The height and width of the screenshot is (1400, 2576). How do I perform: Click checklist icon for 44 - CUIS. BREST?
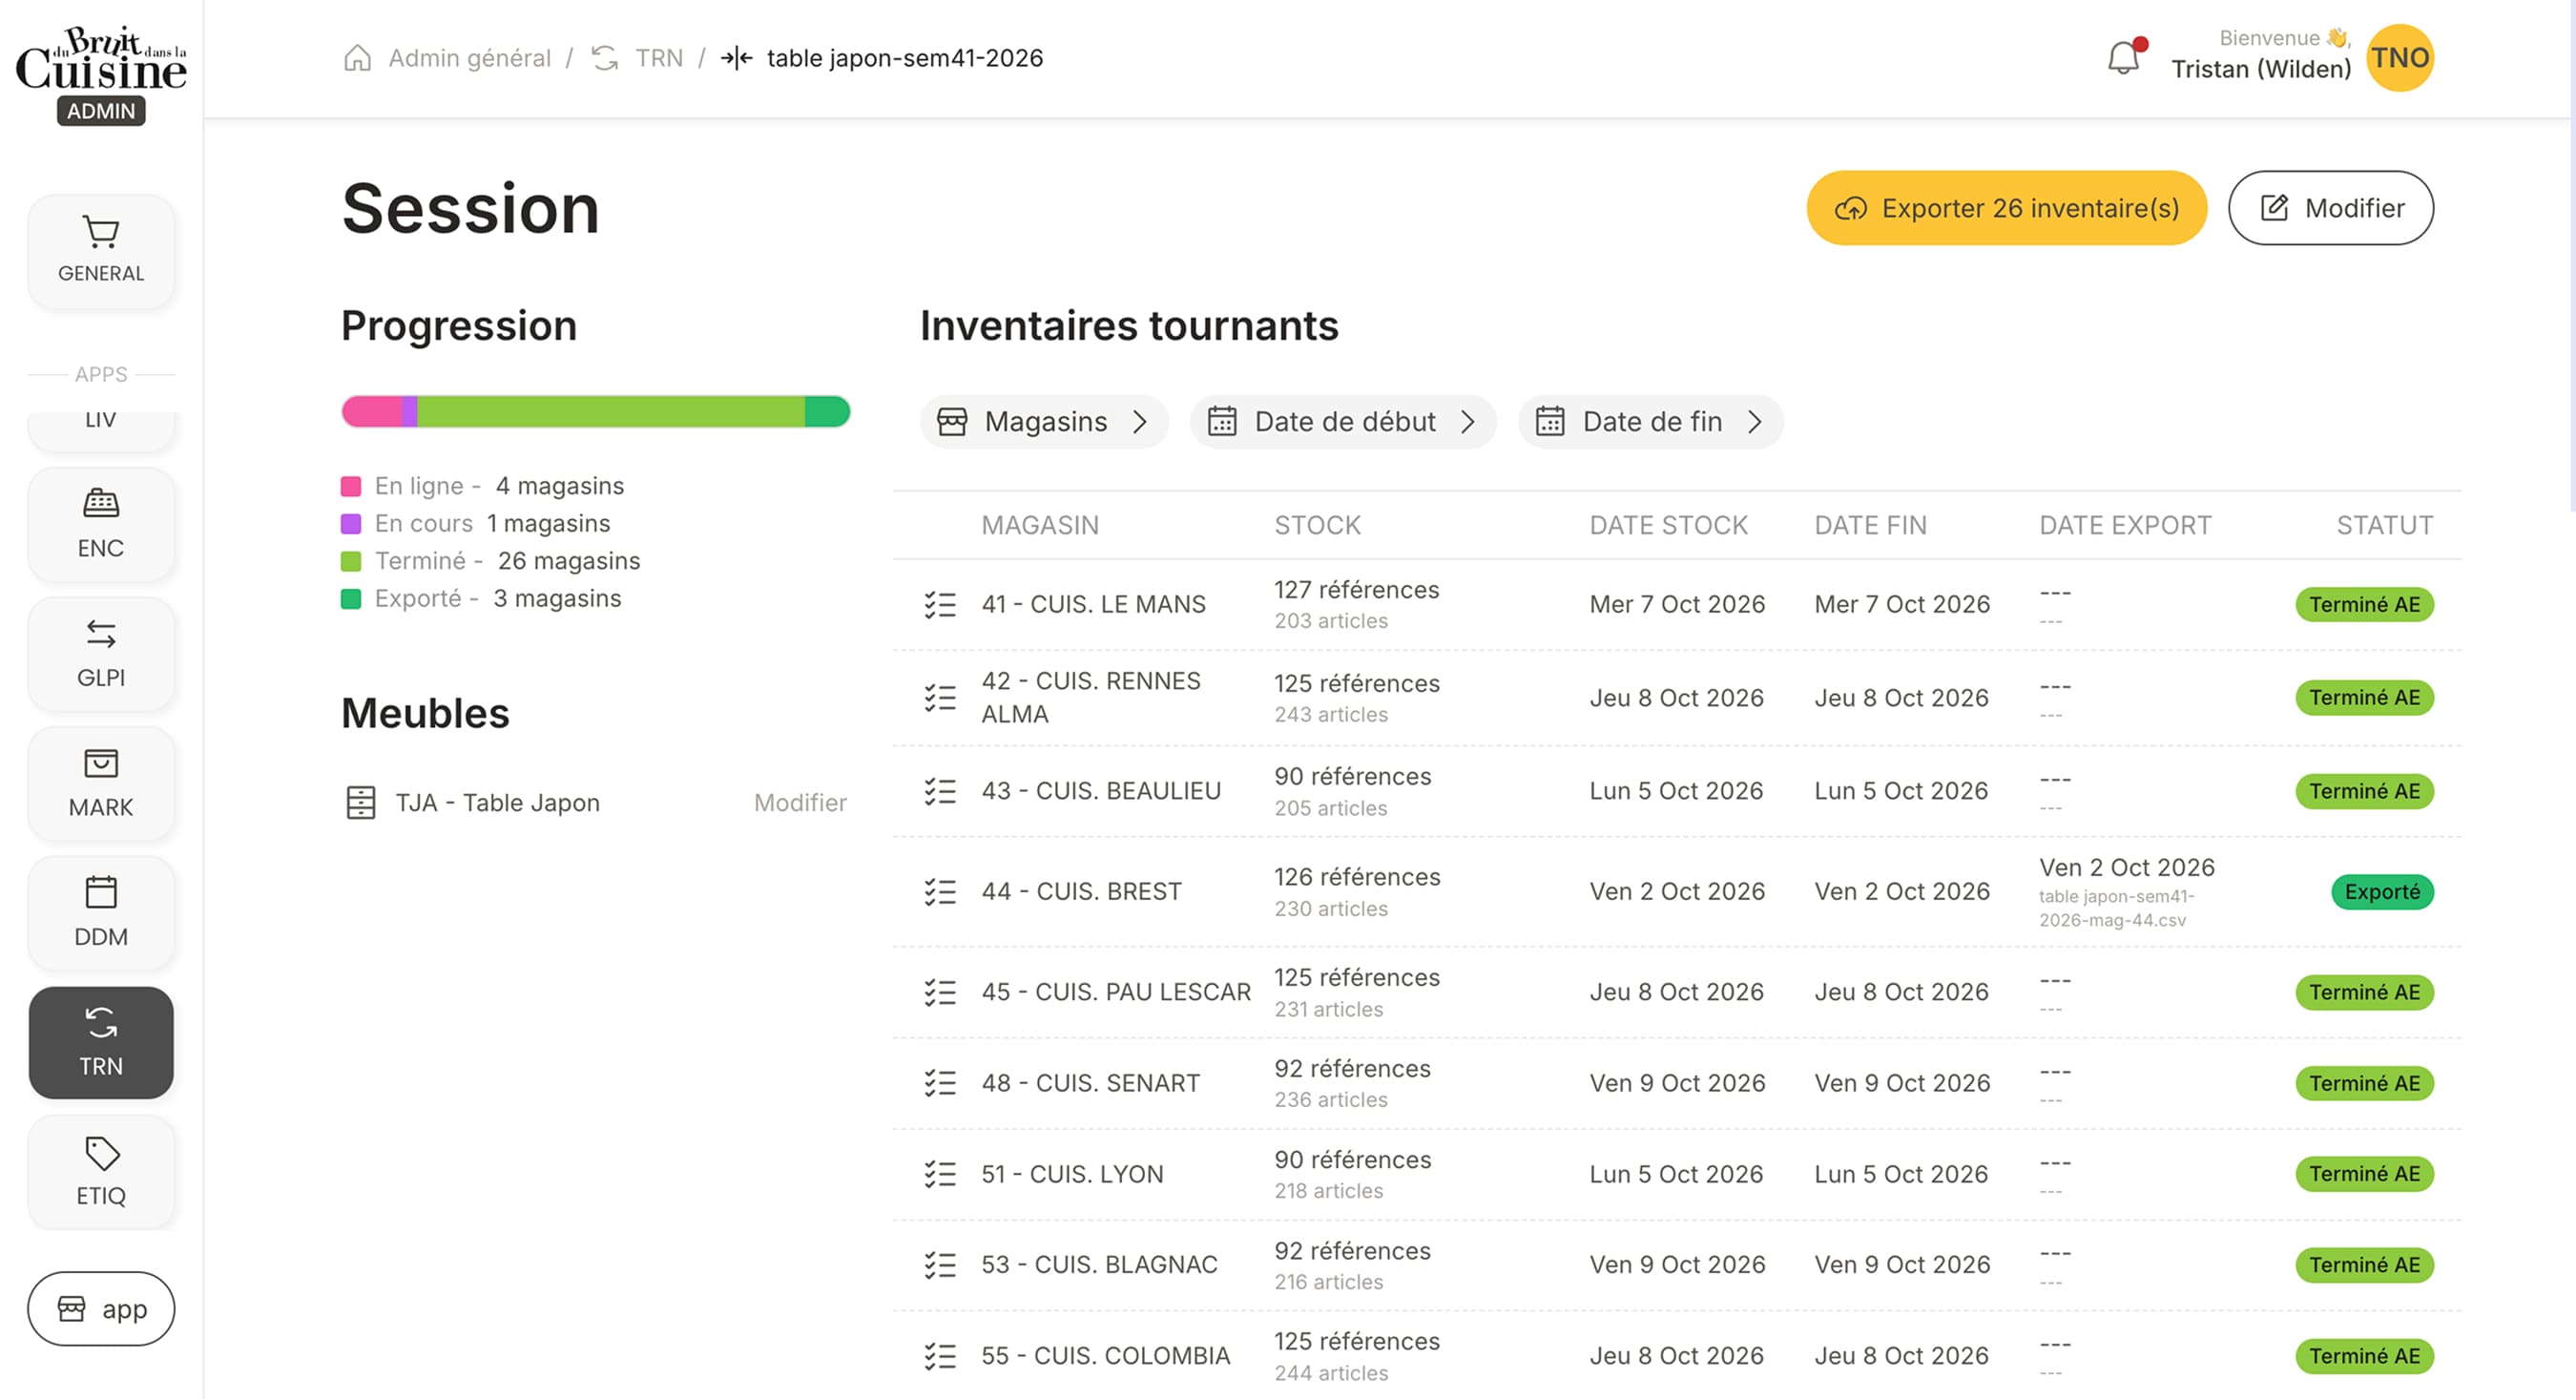pos(940,892)
